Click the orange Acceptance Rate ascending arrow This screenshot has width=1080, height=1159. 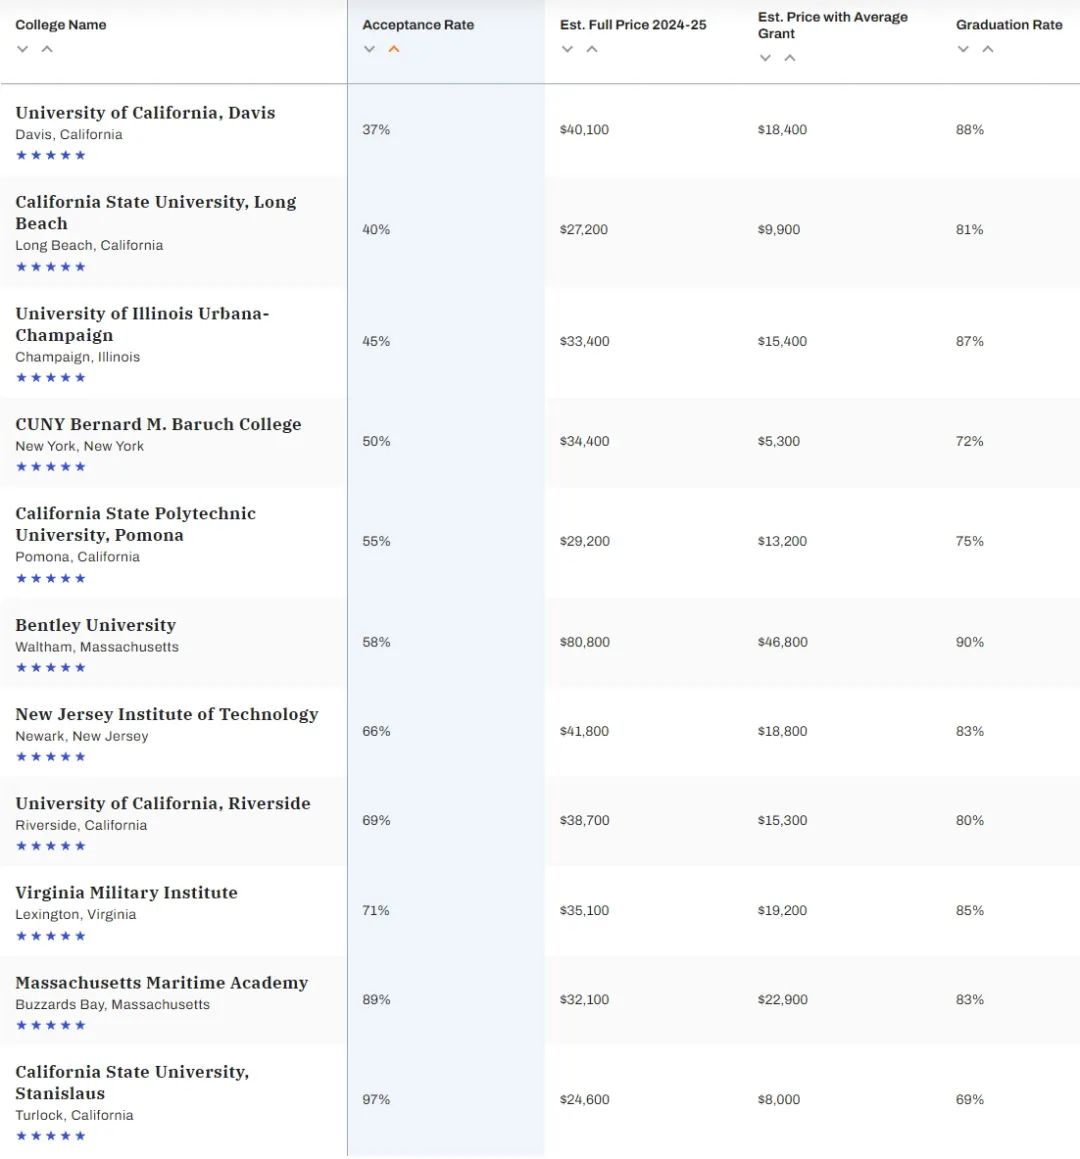coord(394,49)
